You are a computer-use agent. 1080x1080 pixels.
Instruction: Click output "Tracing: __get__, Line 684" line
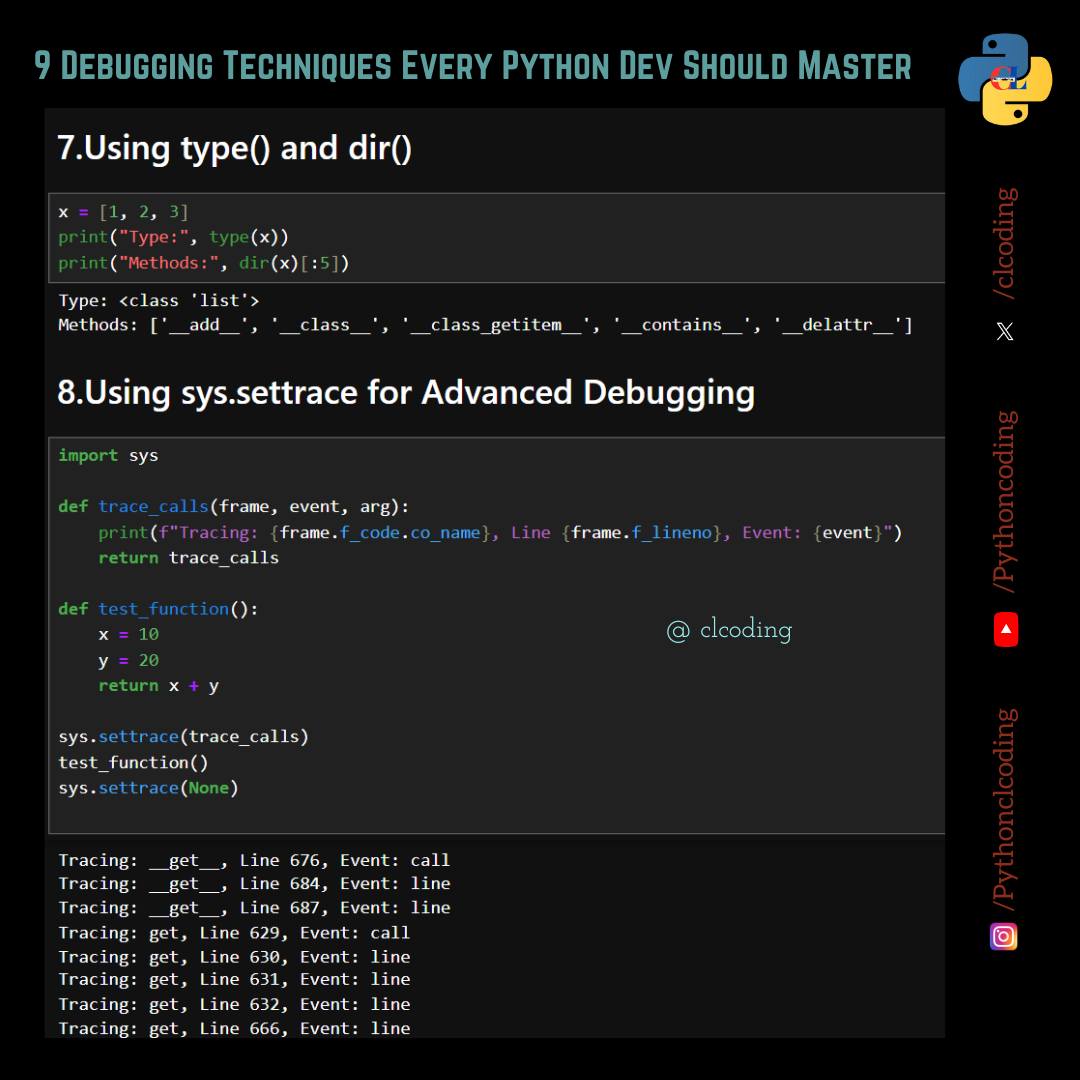(254, 884)
